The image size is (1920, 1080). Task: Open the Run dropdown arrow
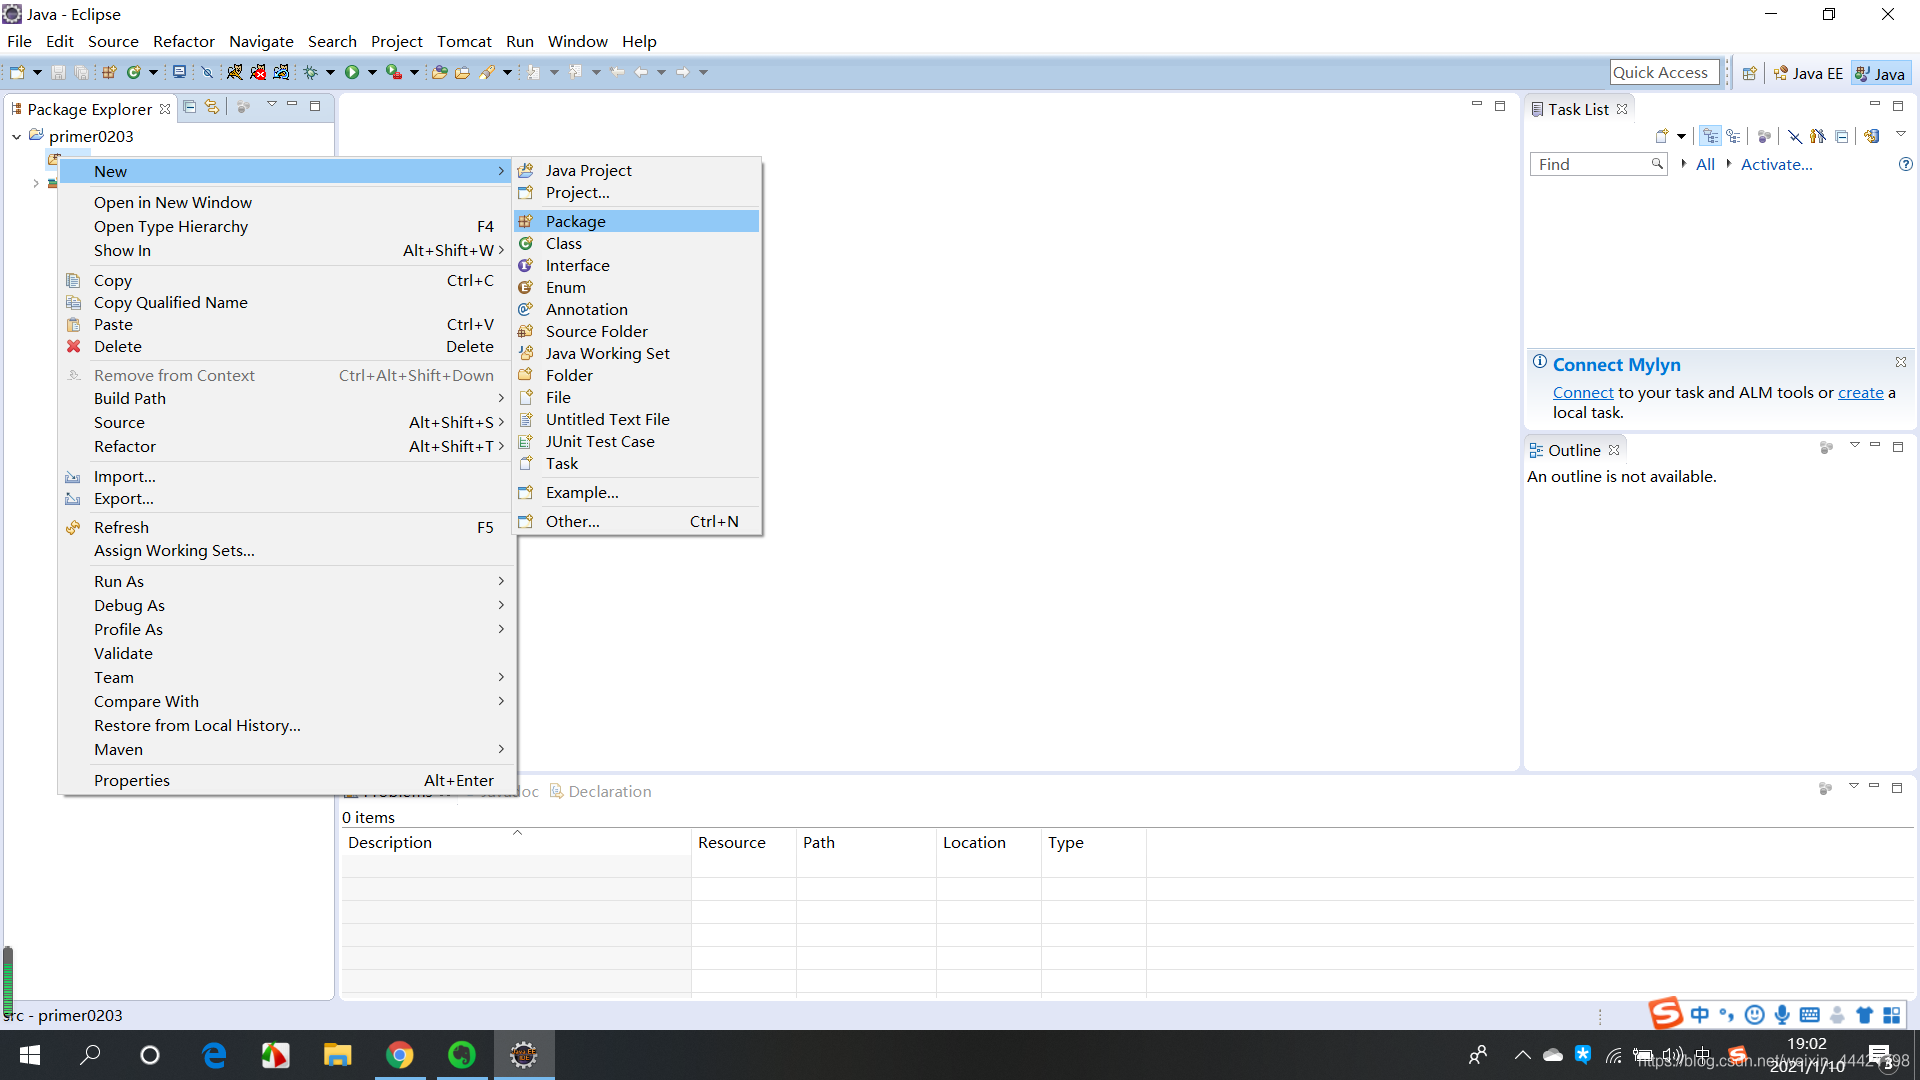coord(372,72)
